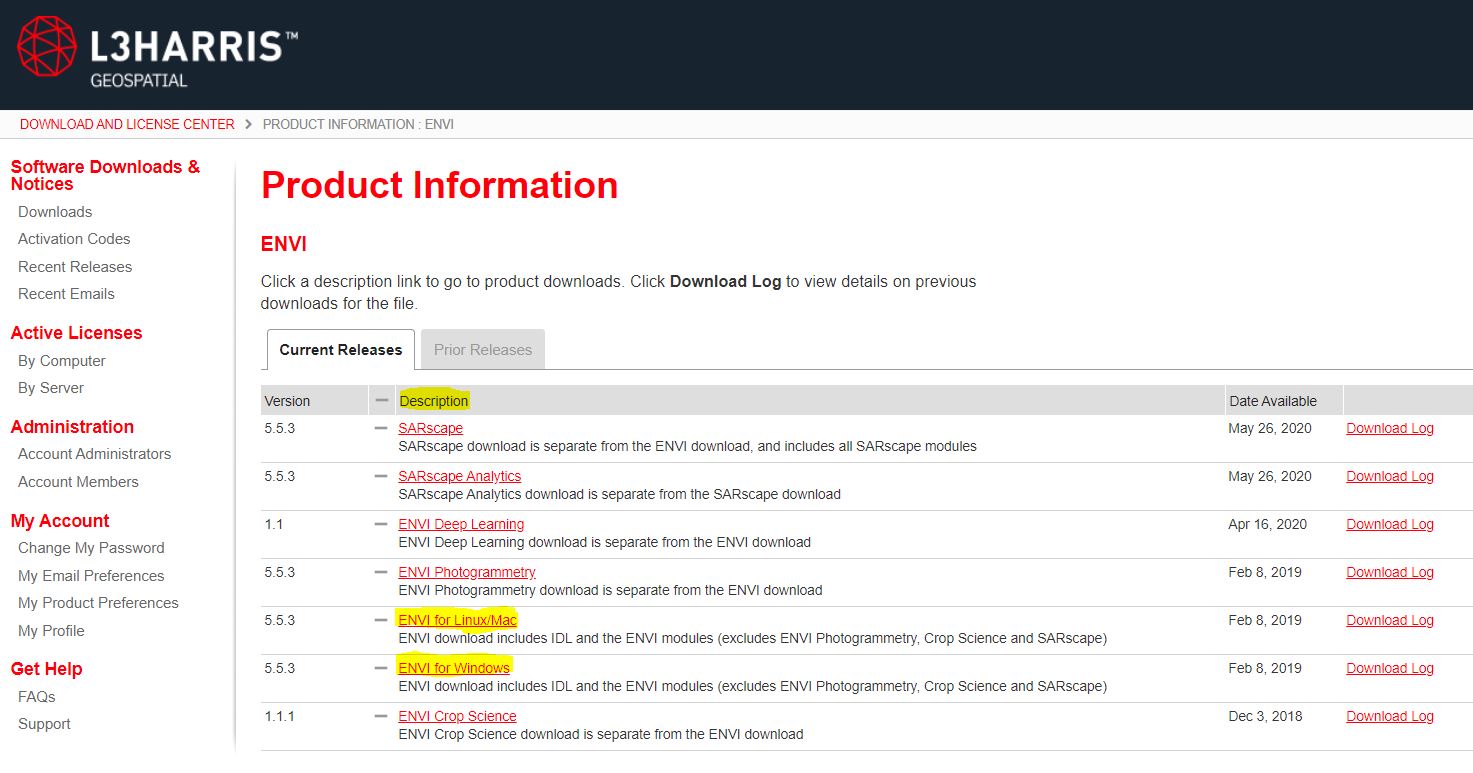The width and height of the screenshot is (1473, 773).
Task: Open Change My Password page
Action: click(91, 548)
